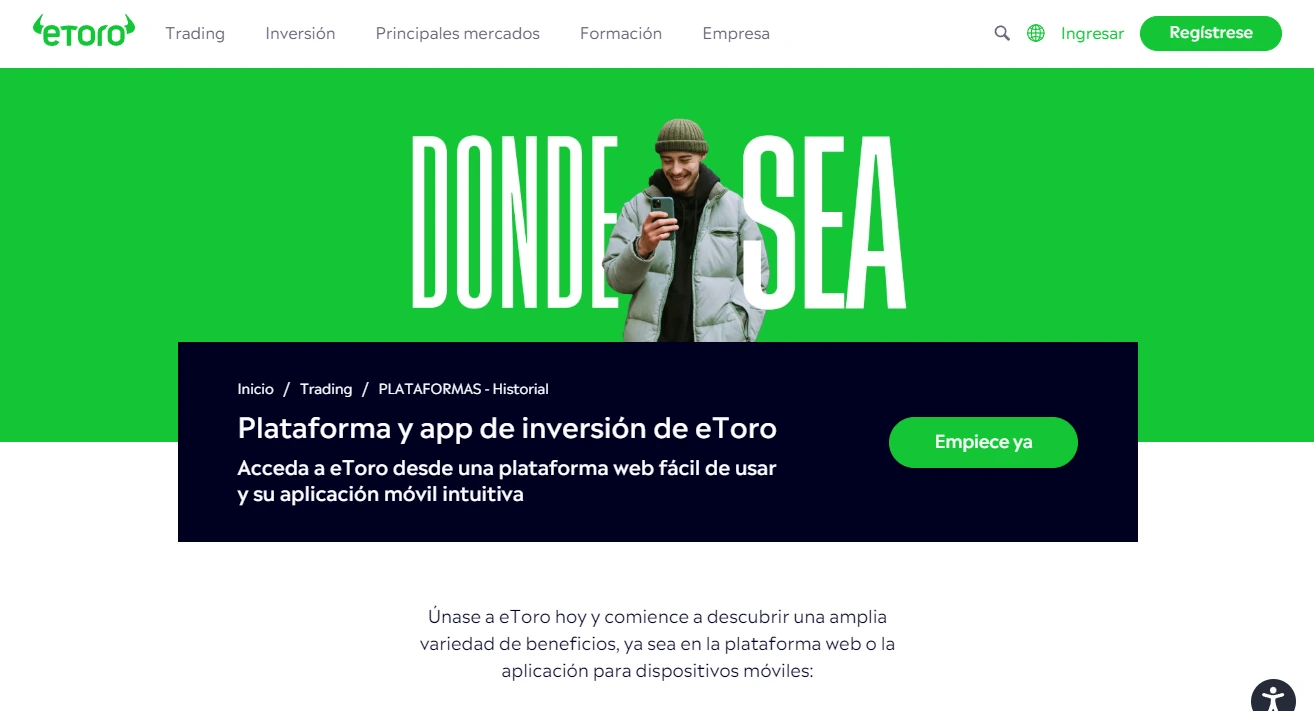Click the Ingresar login link
Image resolution: width=1314 pixels, height=711 pixels.
point(1092,33)
